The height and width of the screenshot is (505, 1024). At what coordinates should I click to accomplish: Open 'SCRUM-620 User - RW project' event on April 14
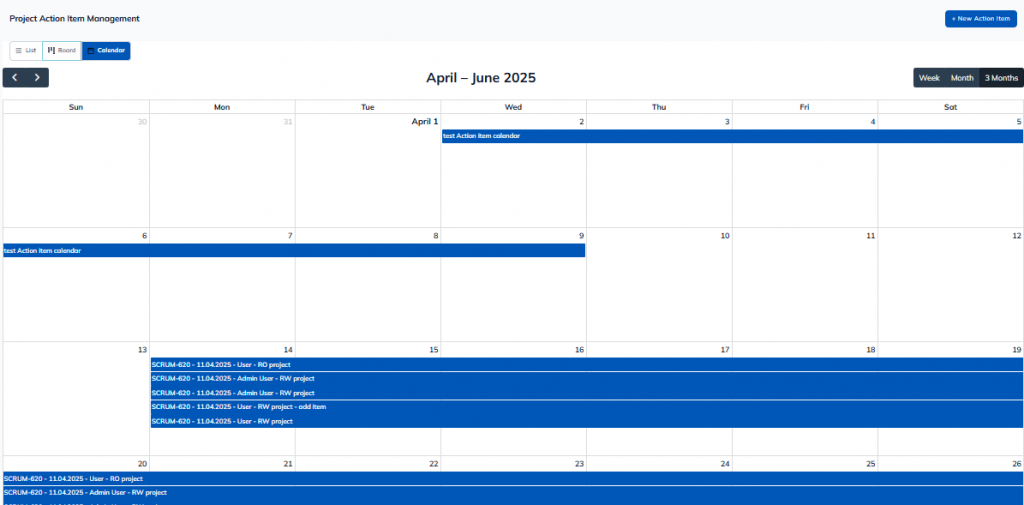pyautogui.click(x=585, y=422)
